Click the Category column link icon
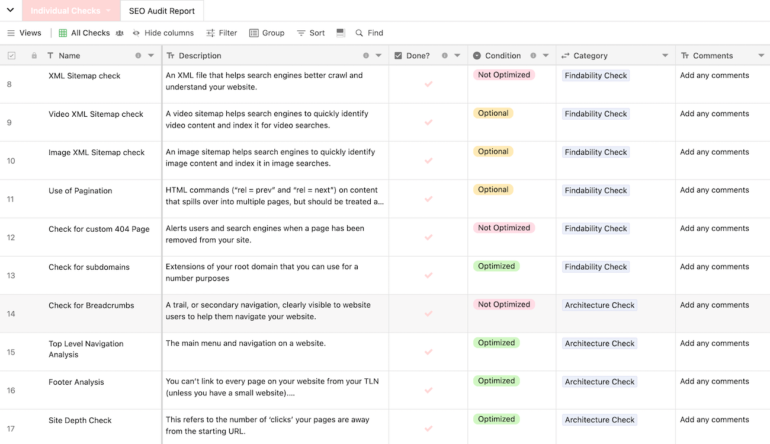 (565, 56)
